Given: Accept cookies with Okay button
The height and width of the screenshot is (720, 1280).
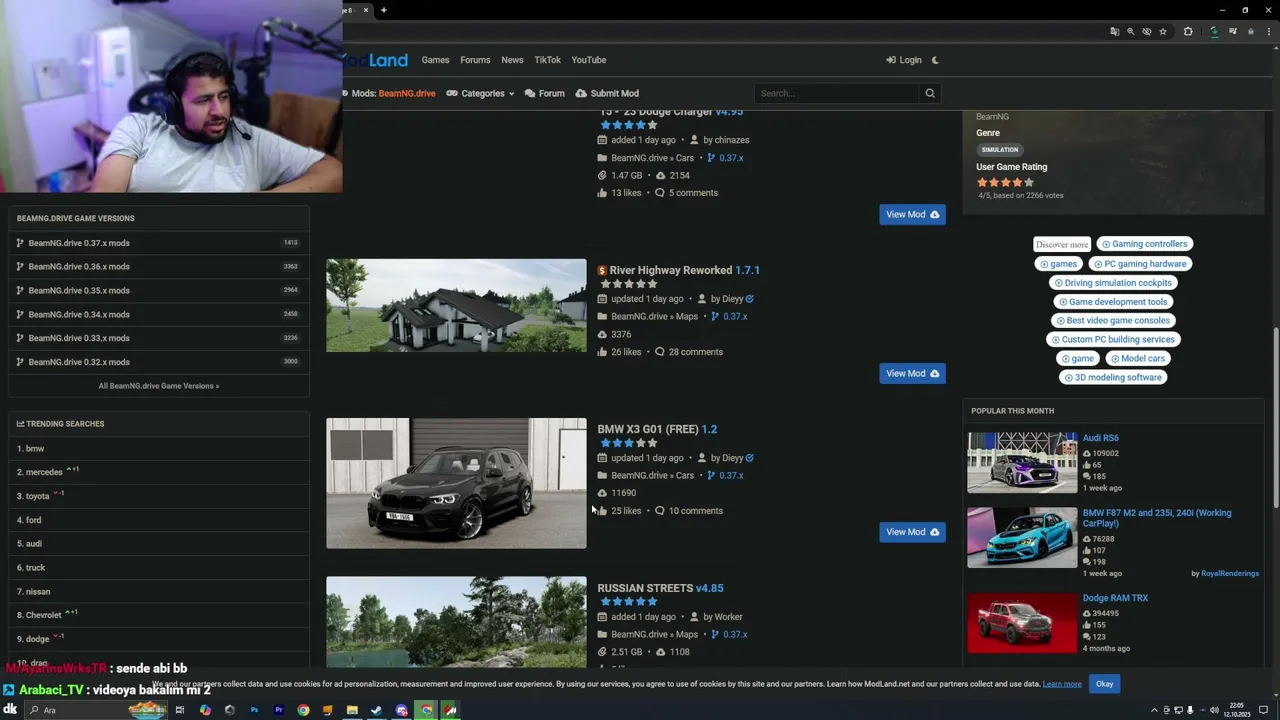Looking at the screenshot, I should (x=1104, y=684).
